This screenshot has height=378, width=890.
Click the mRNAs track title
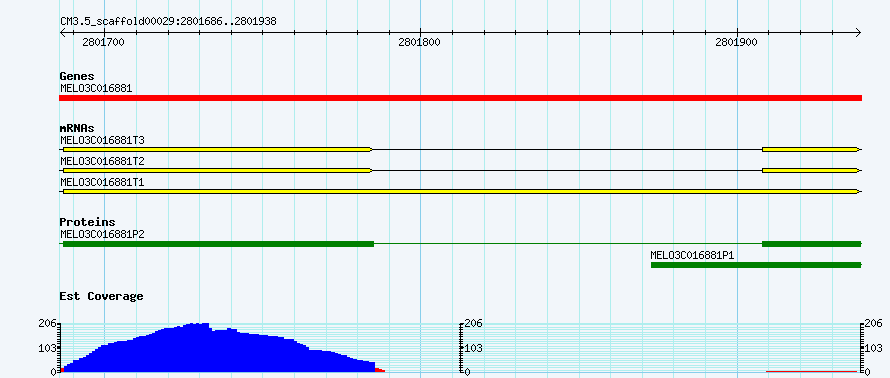point(77,128)
